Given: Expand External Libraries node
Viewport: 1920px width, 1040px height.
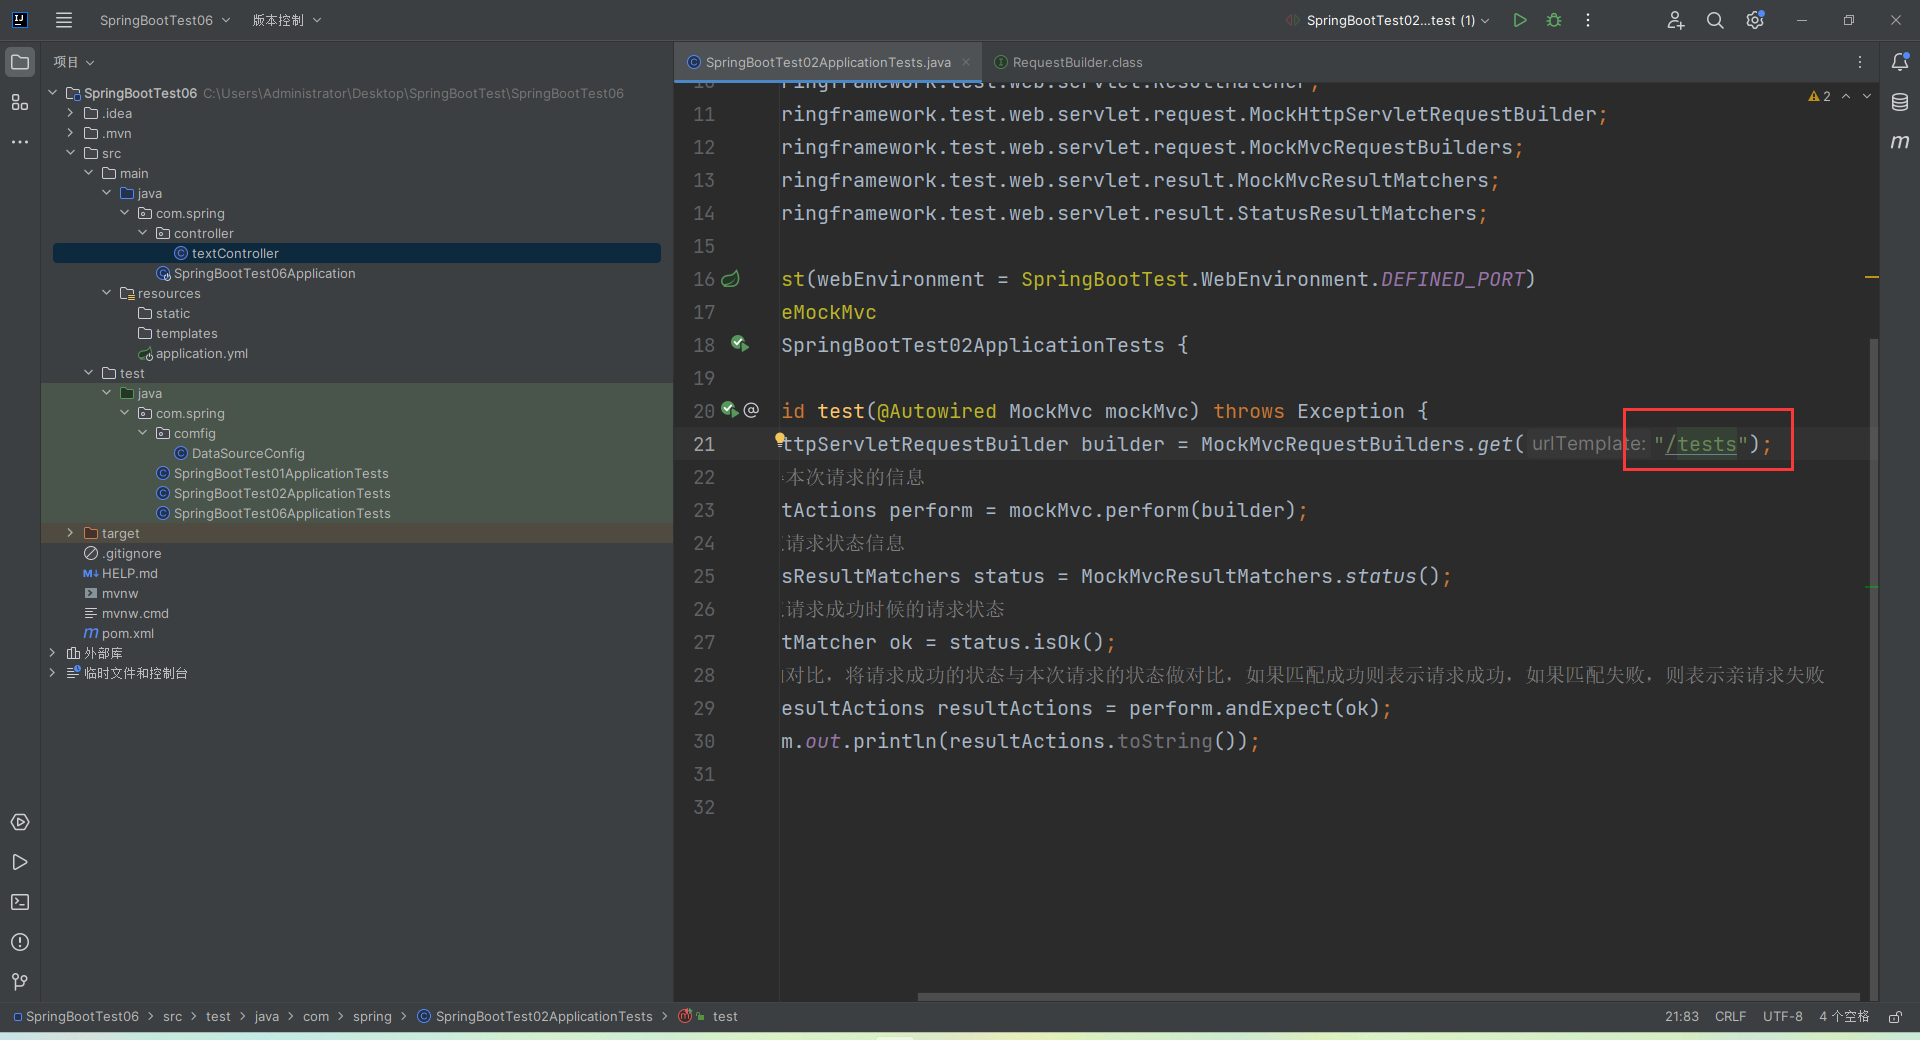Looking at the screenshot, I should pyautogui.click(x=52, y=653).
